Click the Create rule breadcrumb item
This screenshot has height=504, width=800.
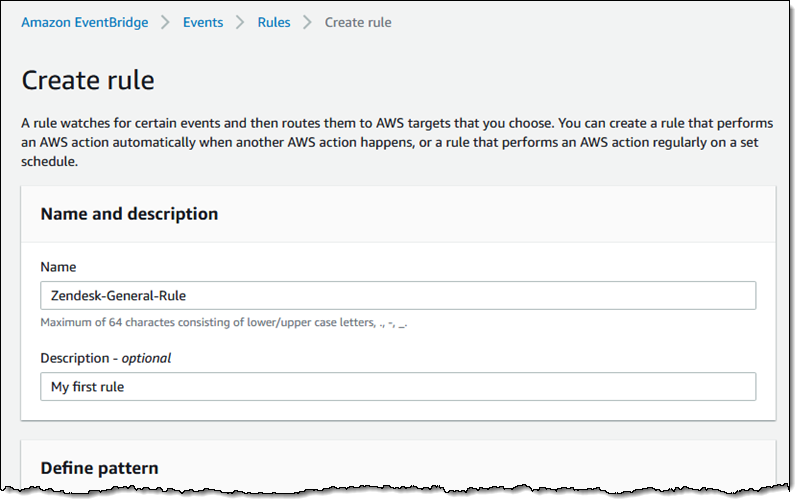click(358, 22)
